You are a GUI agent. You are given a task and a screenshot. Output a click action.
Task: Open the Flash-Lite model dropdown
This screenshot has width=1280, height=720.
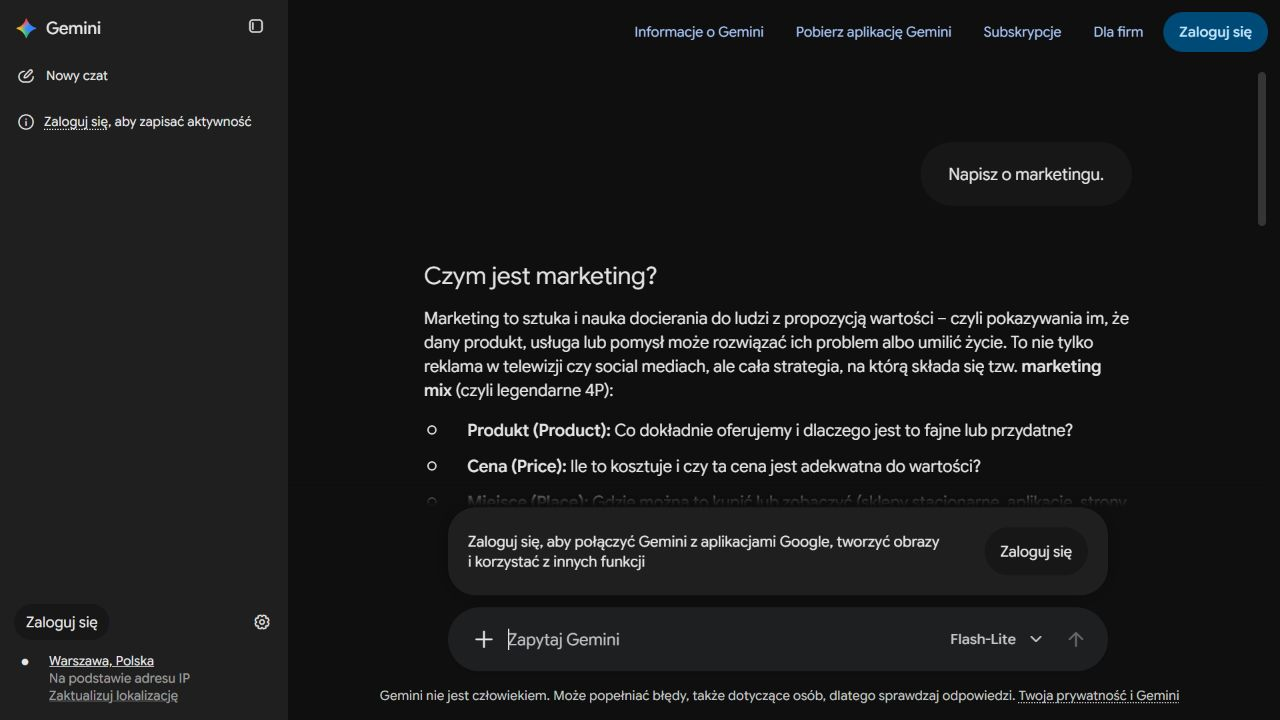996,639
